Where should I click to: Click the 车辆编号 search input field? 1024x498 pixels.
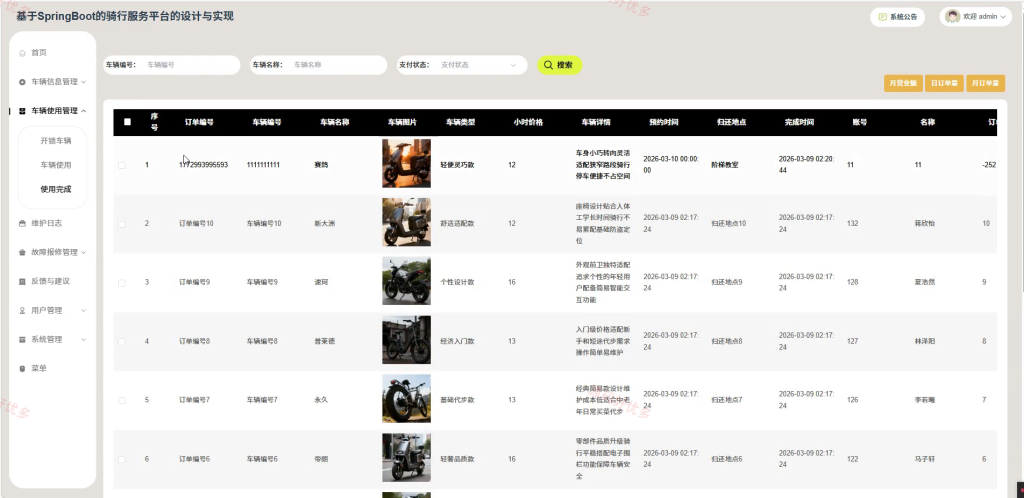click(x=189, y=65)
